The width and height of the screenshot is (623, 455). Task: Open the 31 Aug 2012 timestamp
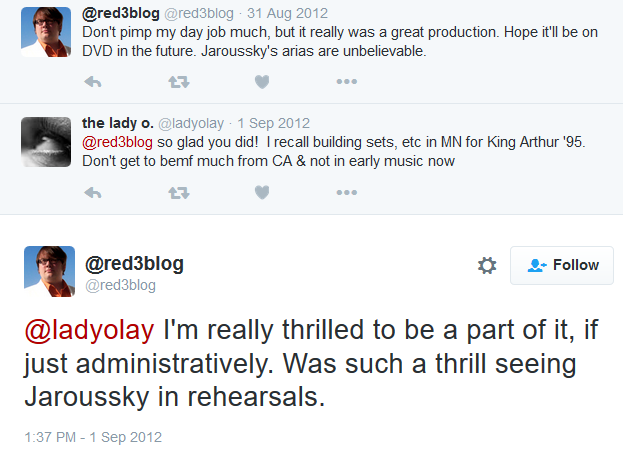tap(287, 13)
